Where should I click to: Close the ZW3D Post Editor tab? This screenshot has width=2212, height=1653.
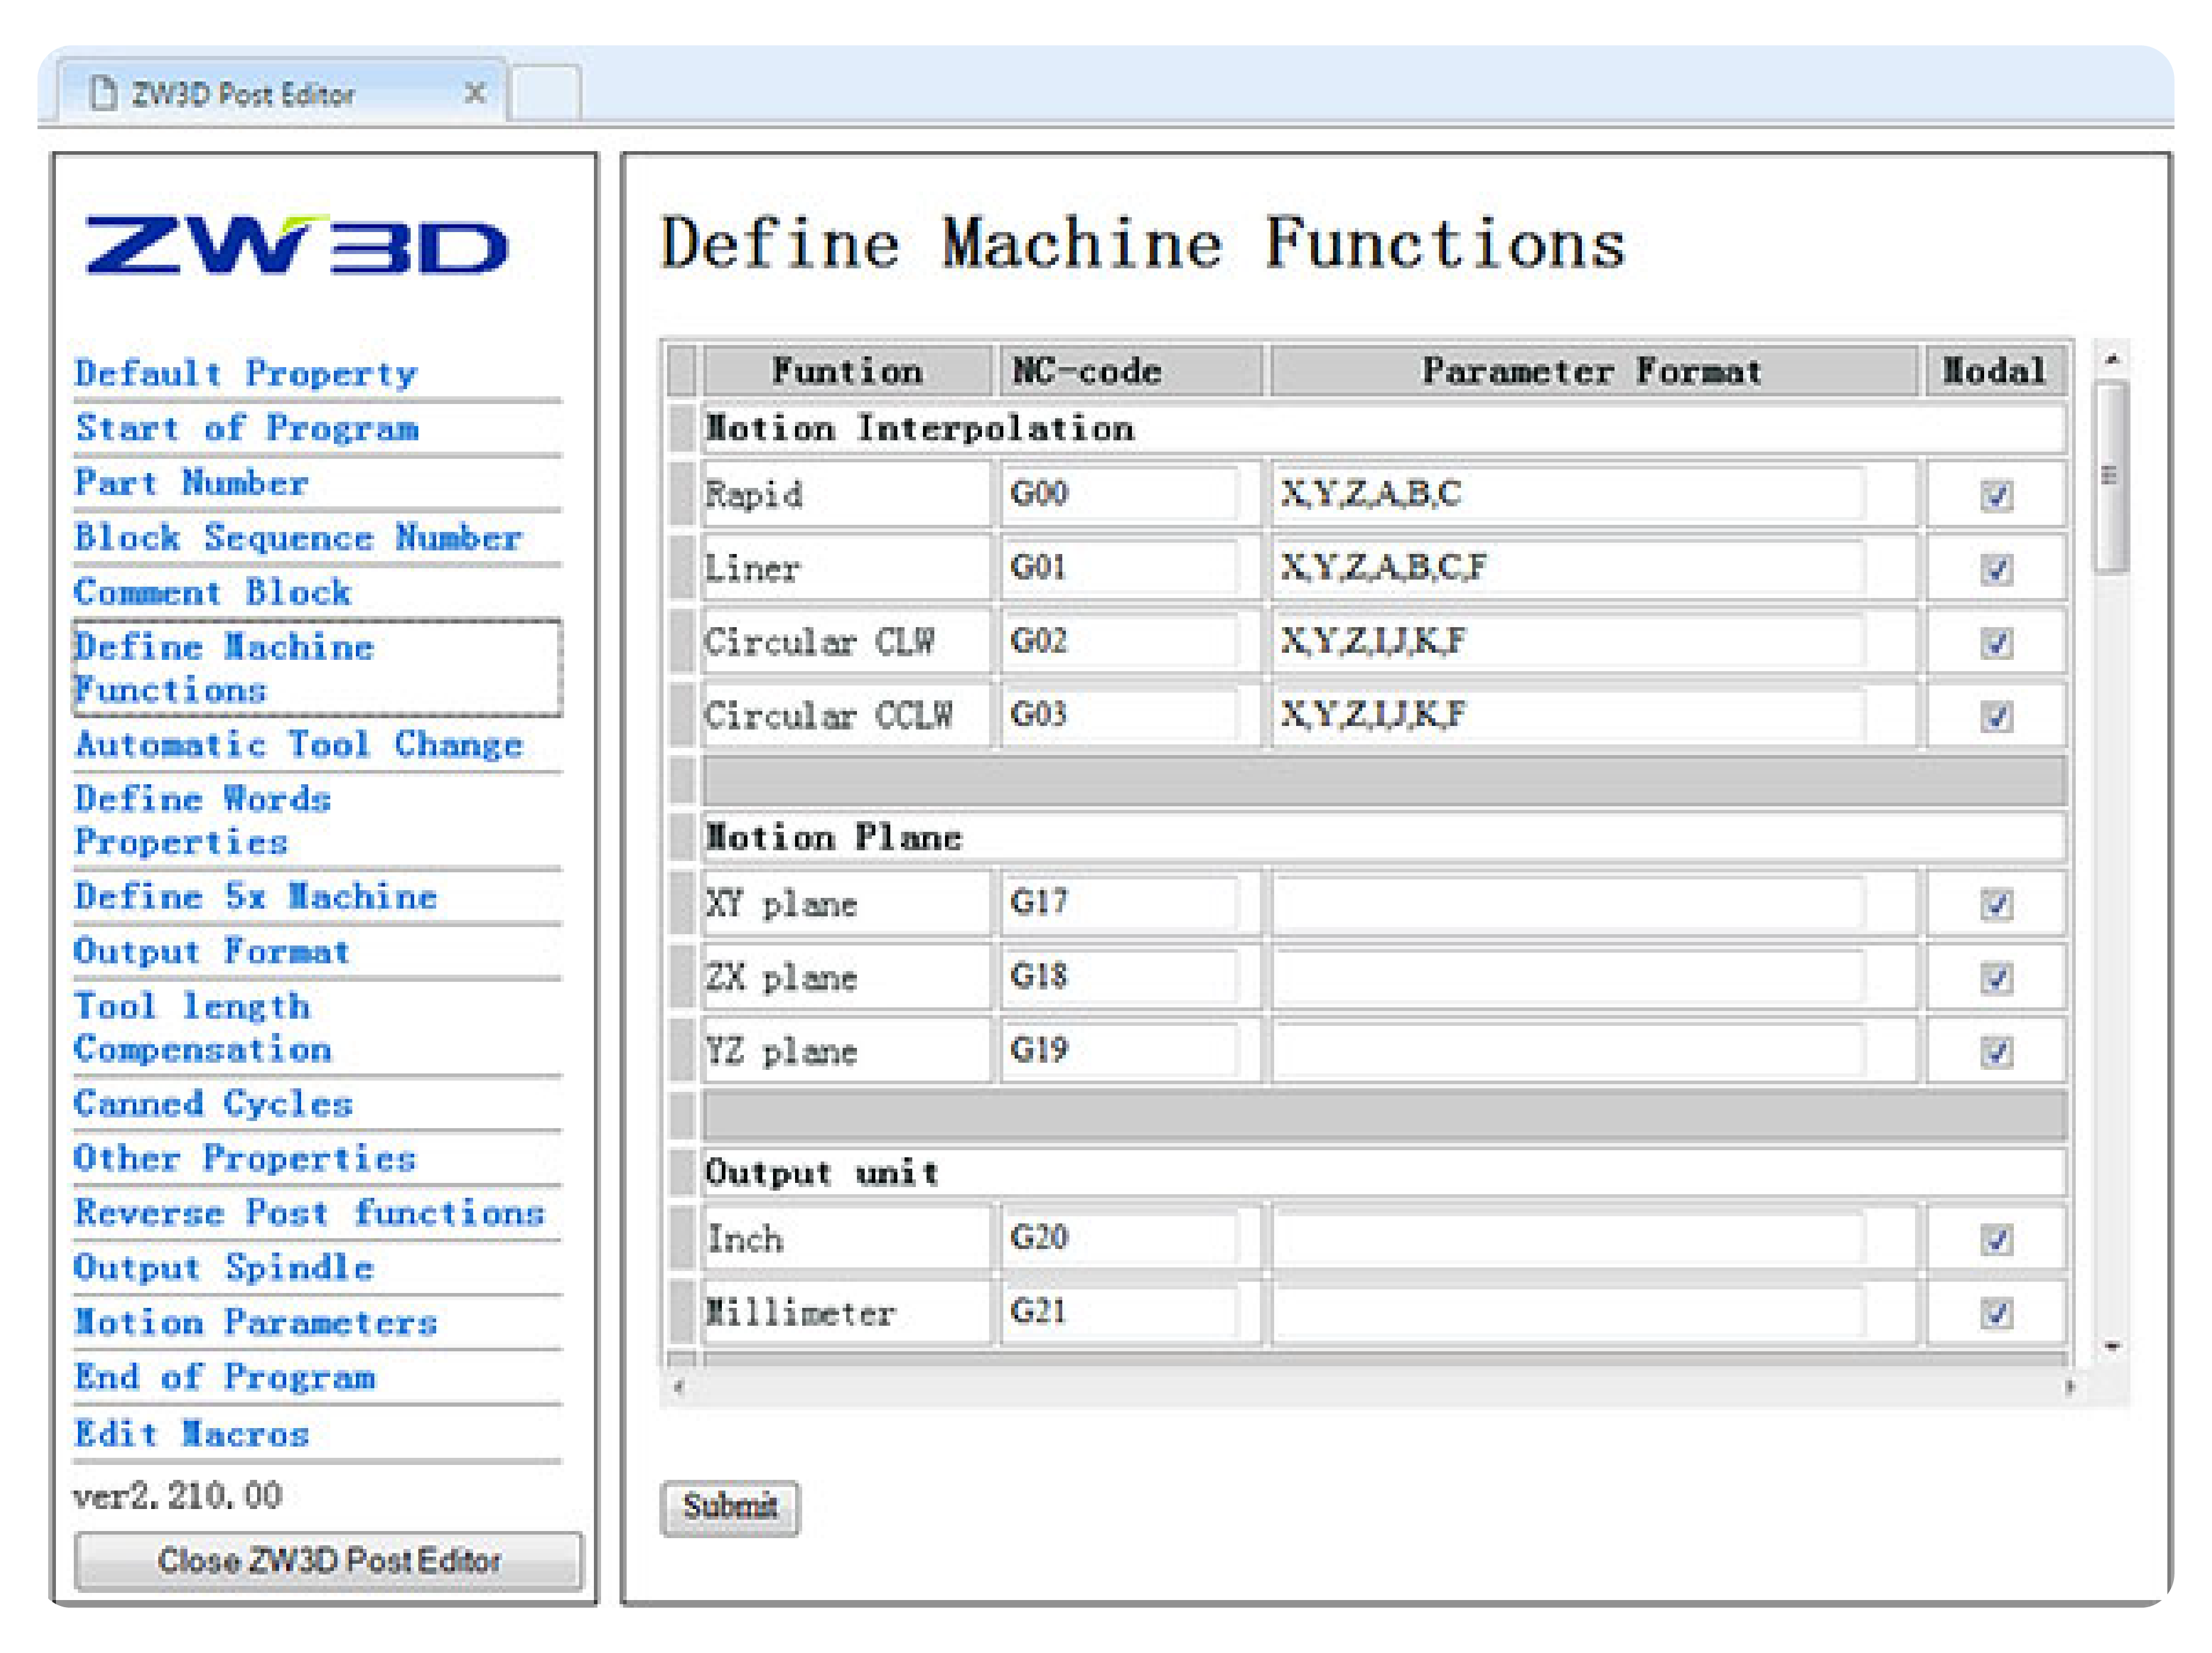pos(476,93)
